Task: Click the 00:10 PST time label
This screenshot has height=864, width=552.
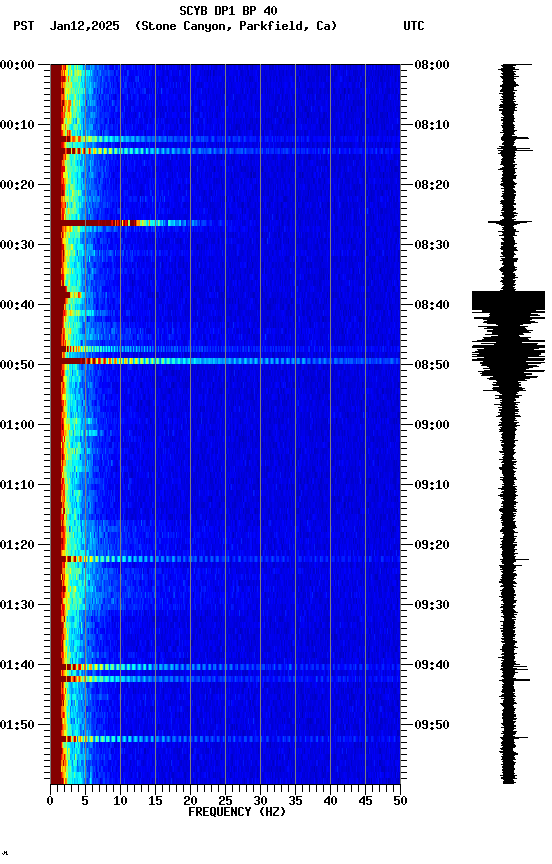Action: [17, 125]
